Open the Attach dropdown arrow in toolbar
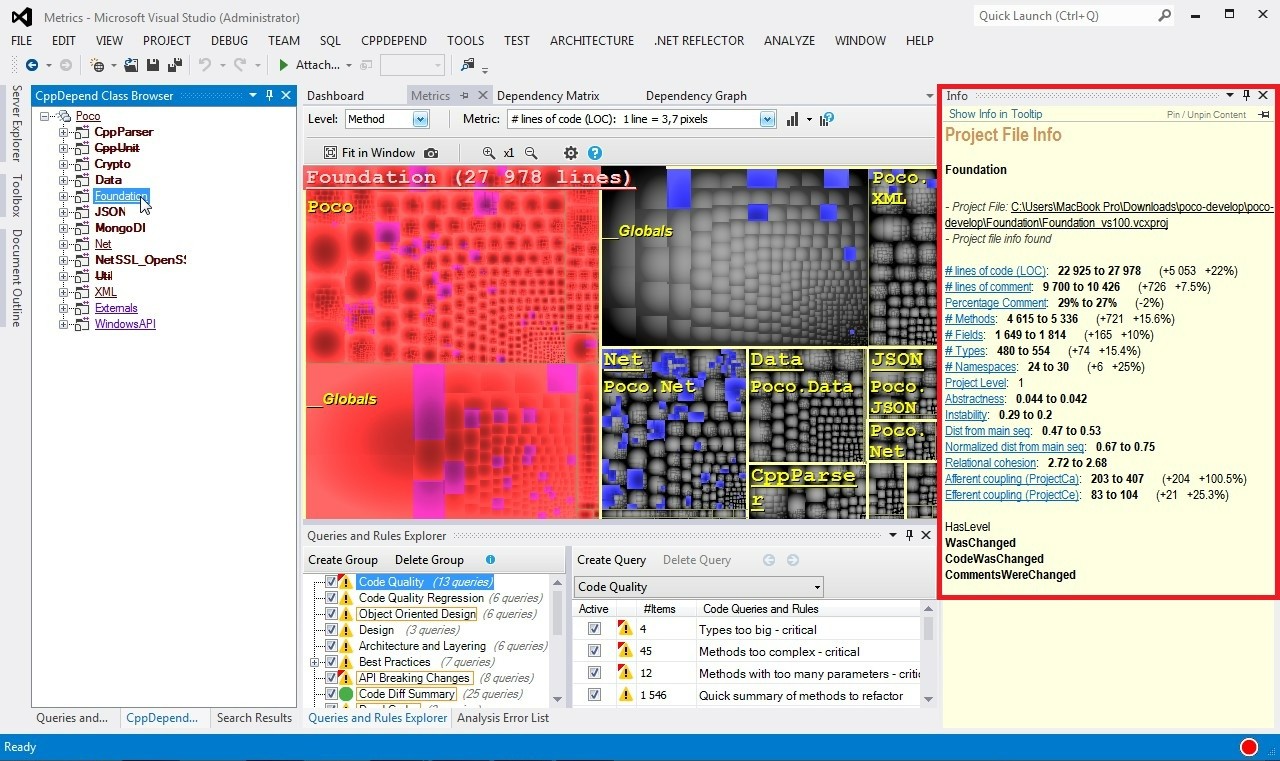This screenshot has width=1280, height=761. click(x=349, y=66)
